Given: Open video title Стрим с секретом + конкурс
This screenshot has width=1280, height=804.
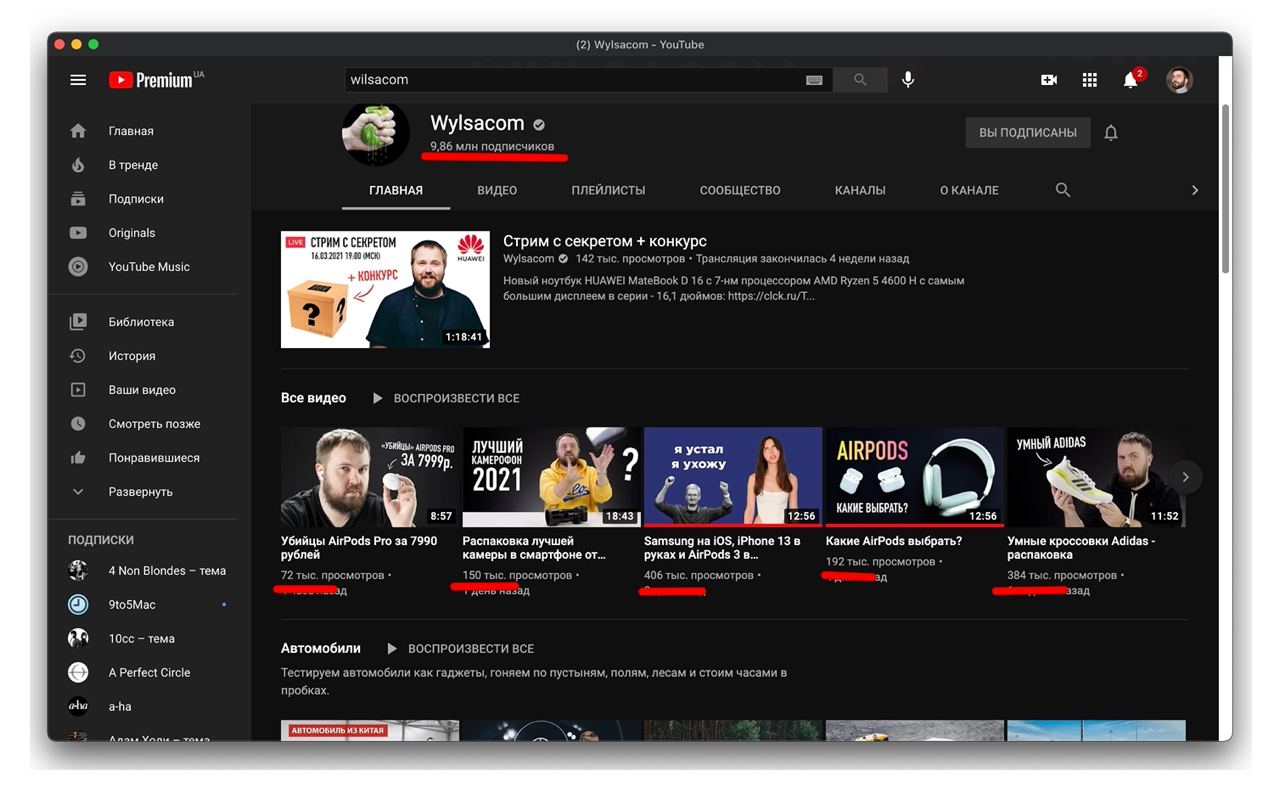Looking at the screenshot, I should pyautogui.click(x=604, y=241).
